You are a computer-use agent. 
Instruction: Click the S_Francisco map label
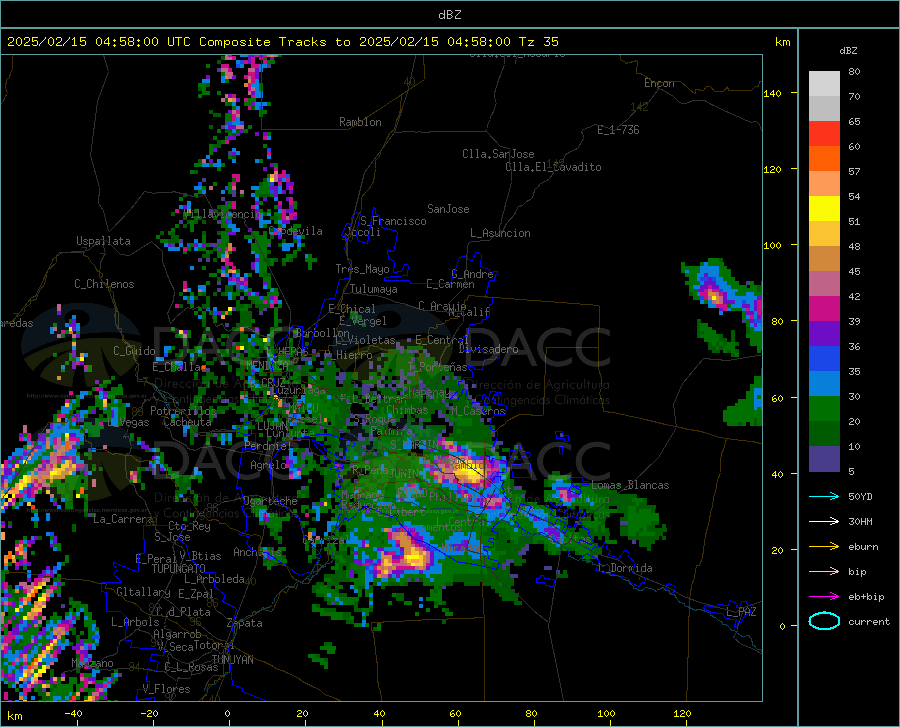(x=393, y=221)
